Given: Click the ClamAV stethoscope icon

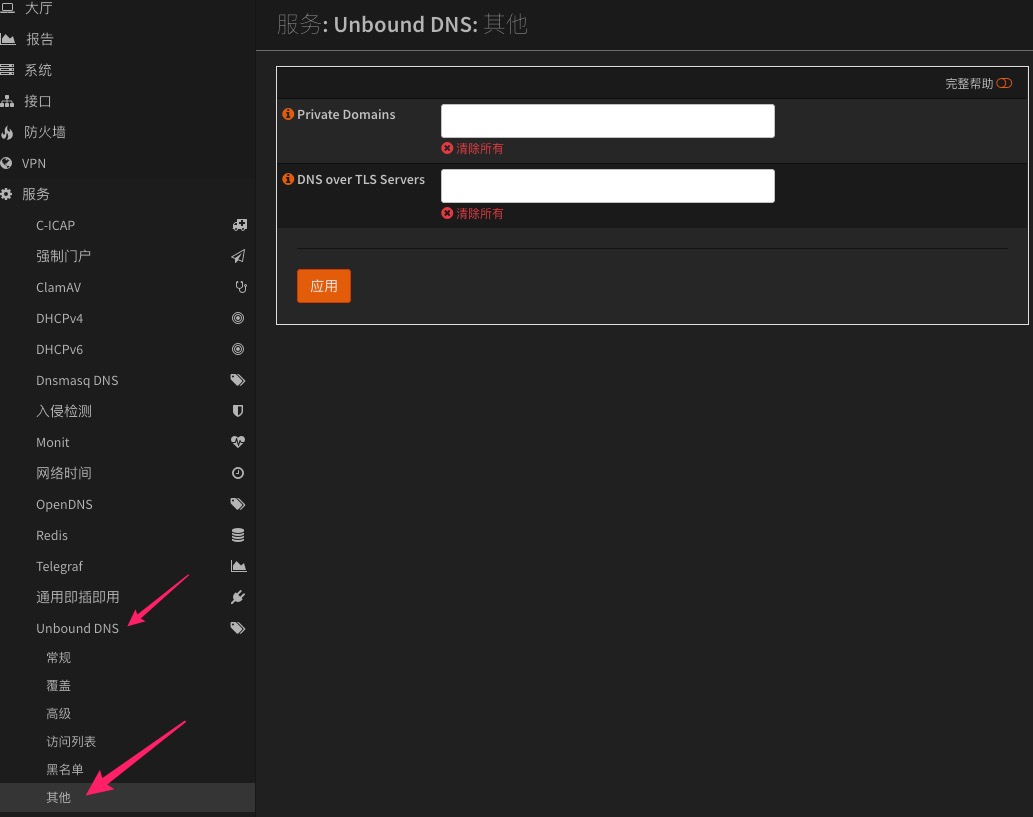Looking at the screenshot, I should pyautogui.click(x=239, y=287).
